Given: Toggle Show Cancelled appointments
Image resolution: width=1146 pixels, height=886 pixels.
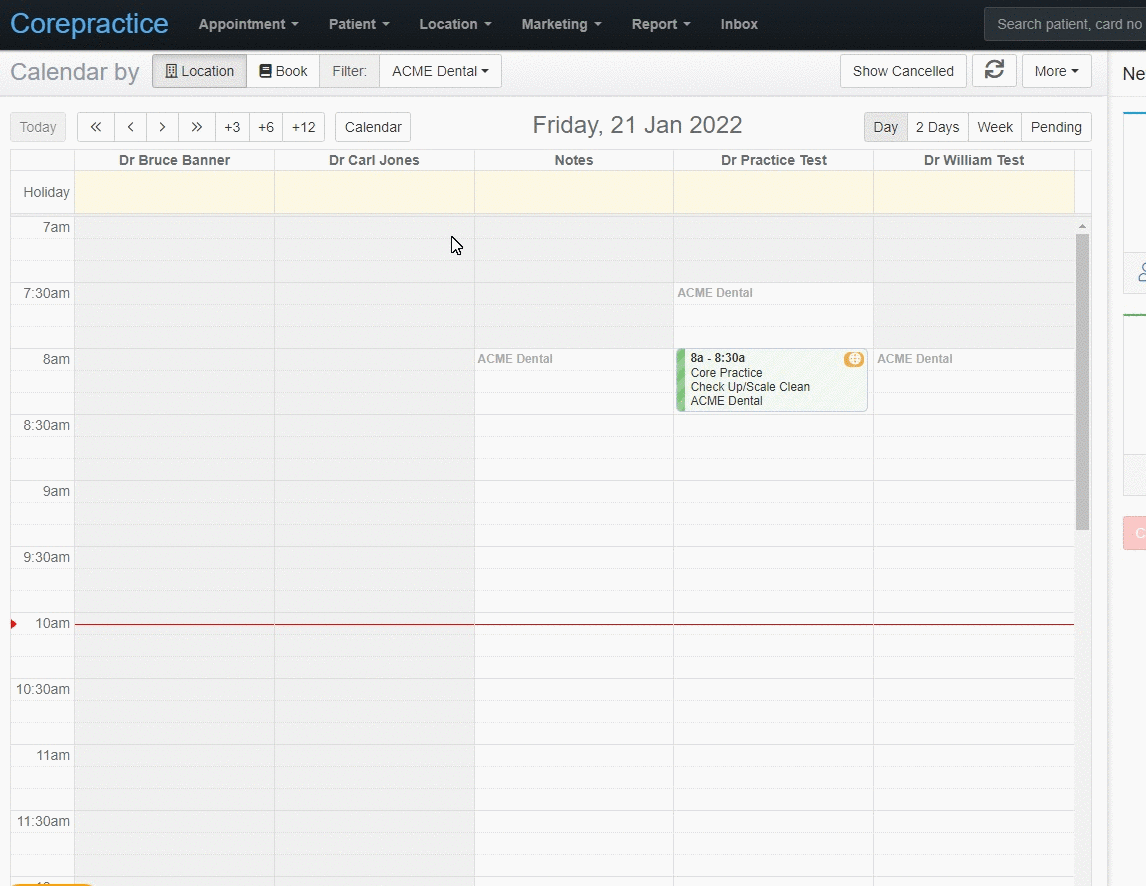Looking at the screenshot, I should click(x=903, y=71).
